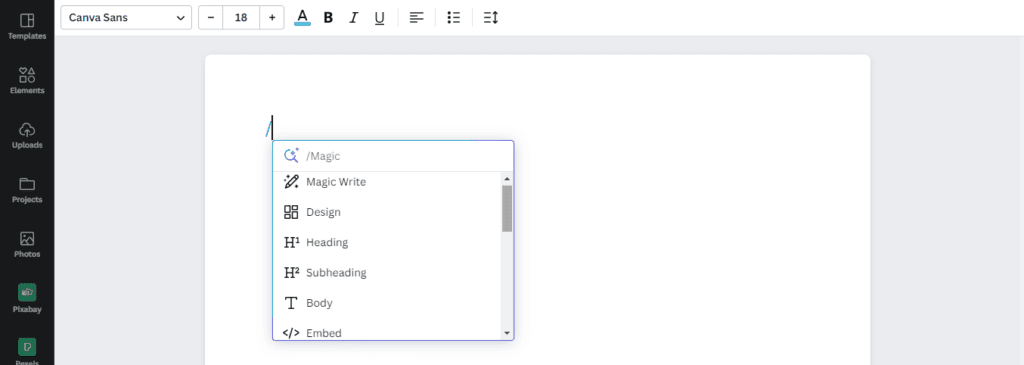
Task: Open the Elements panel
Action: pos(27,80)
